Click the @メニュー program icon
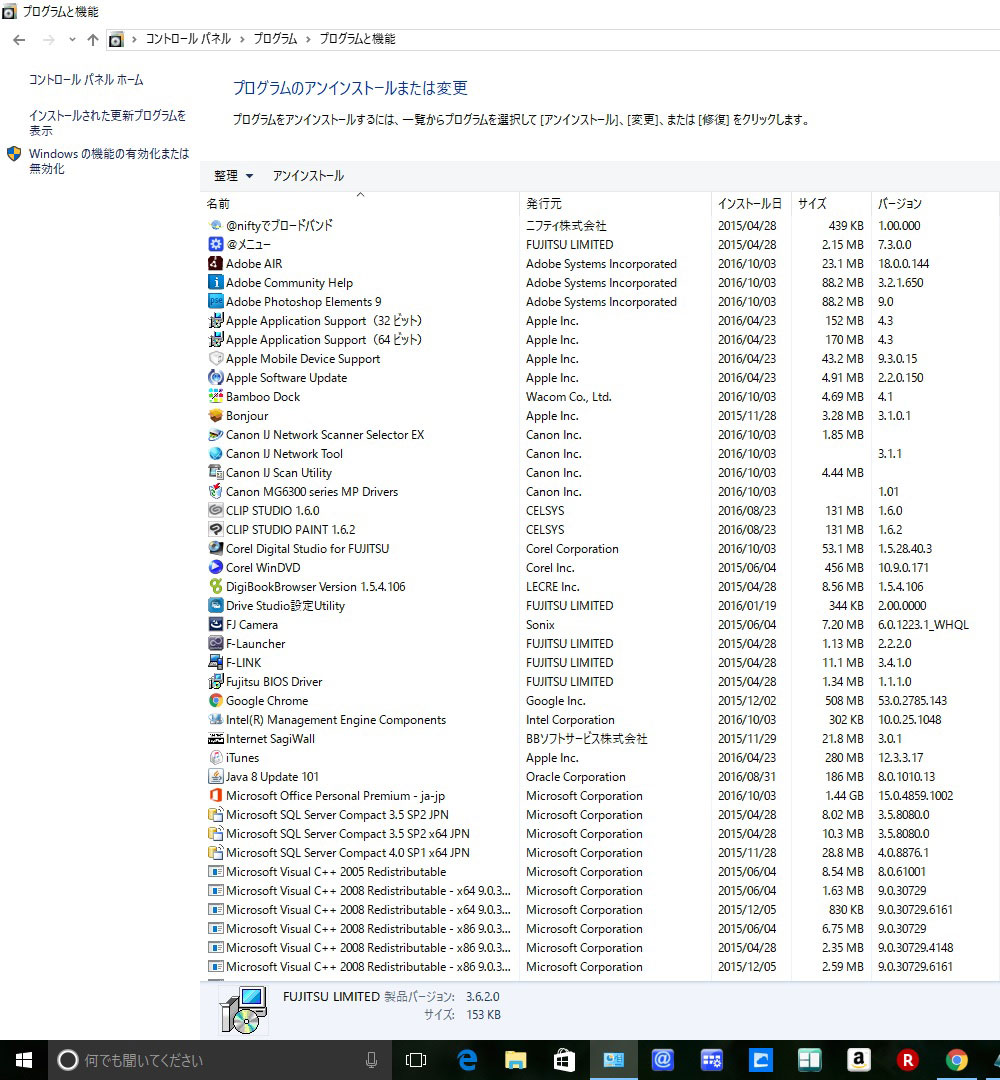 [x=216, y=244]
